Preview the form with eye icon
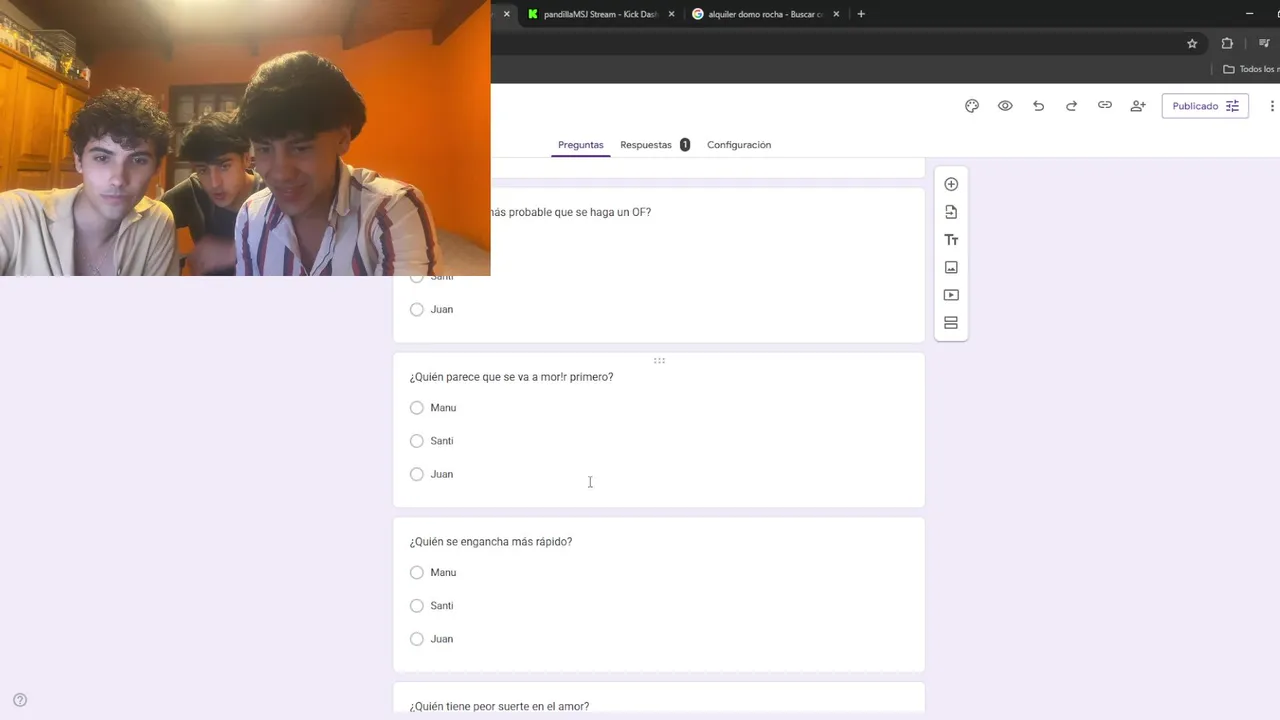The image size is (1280, 720). (1005, 106)
